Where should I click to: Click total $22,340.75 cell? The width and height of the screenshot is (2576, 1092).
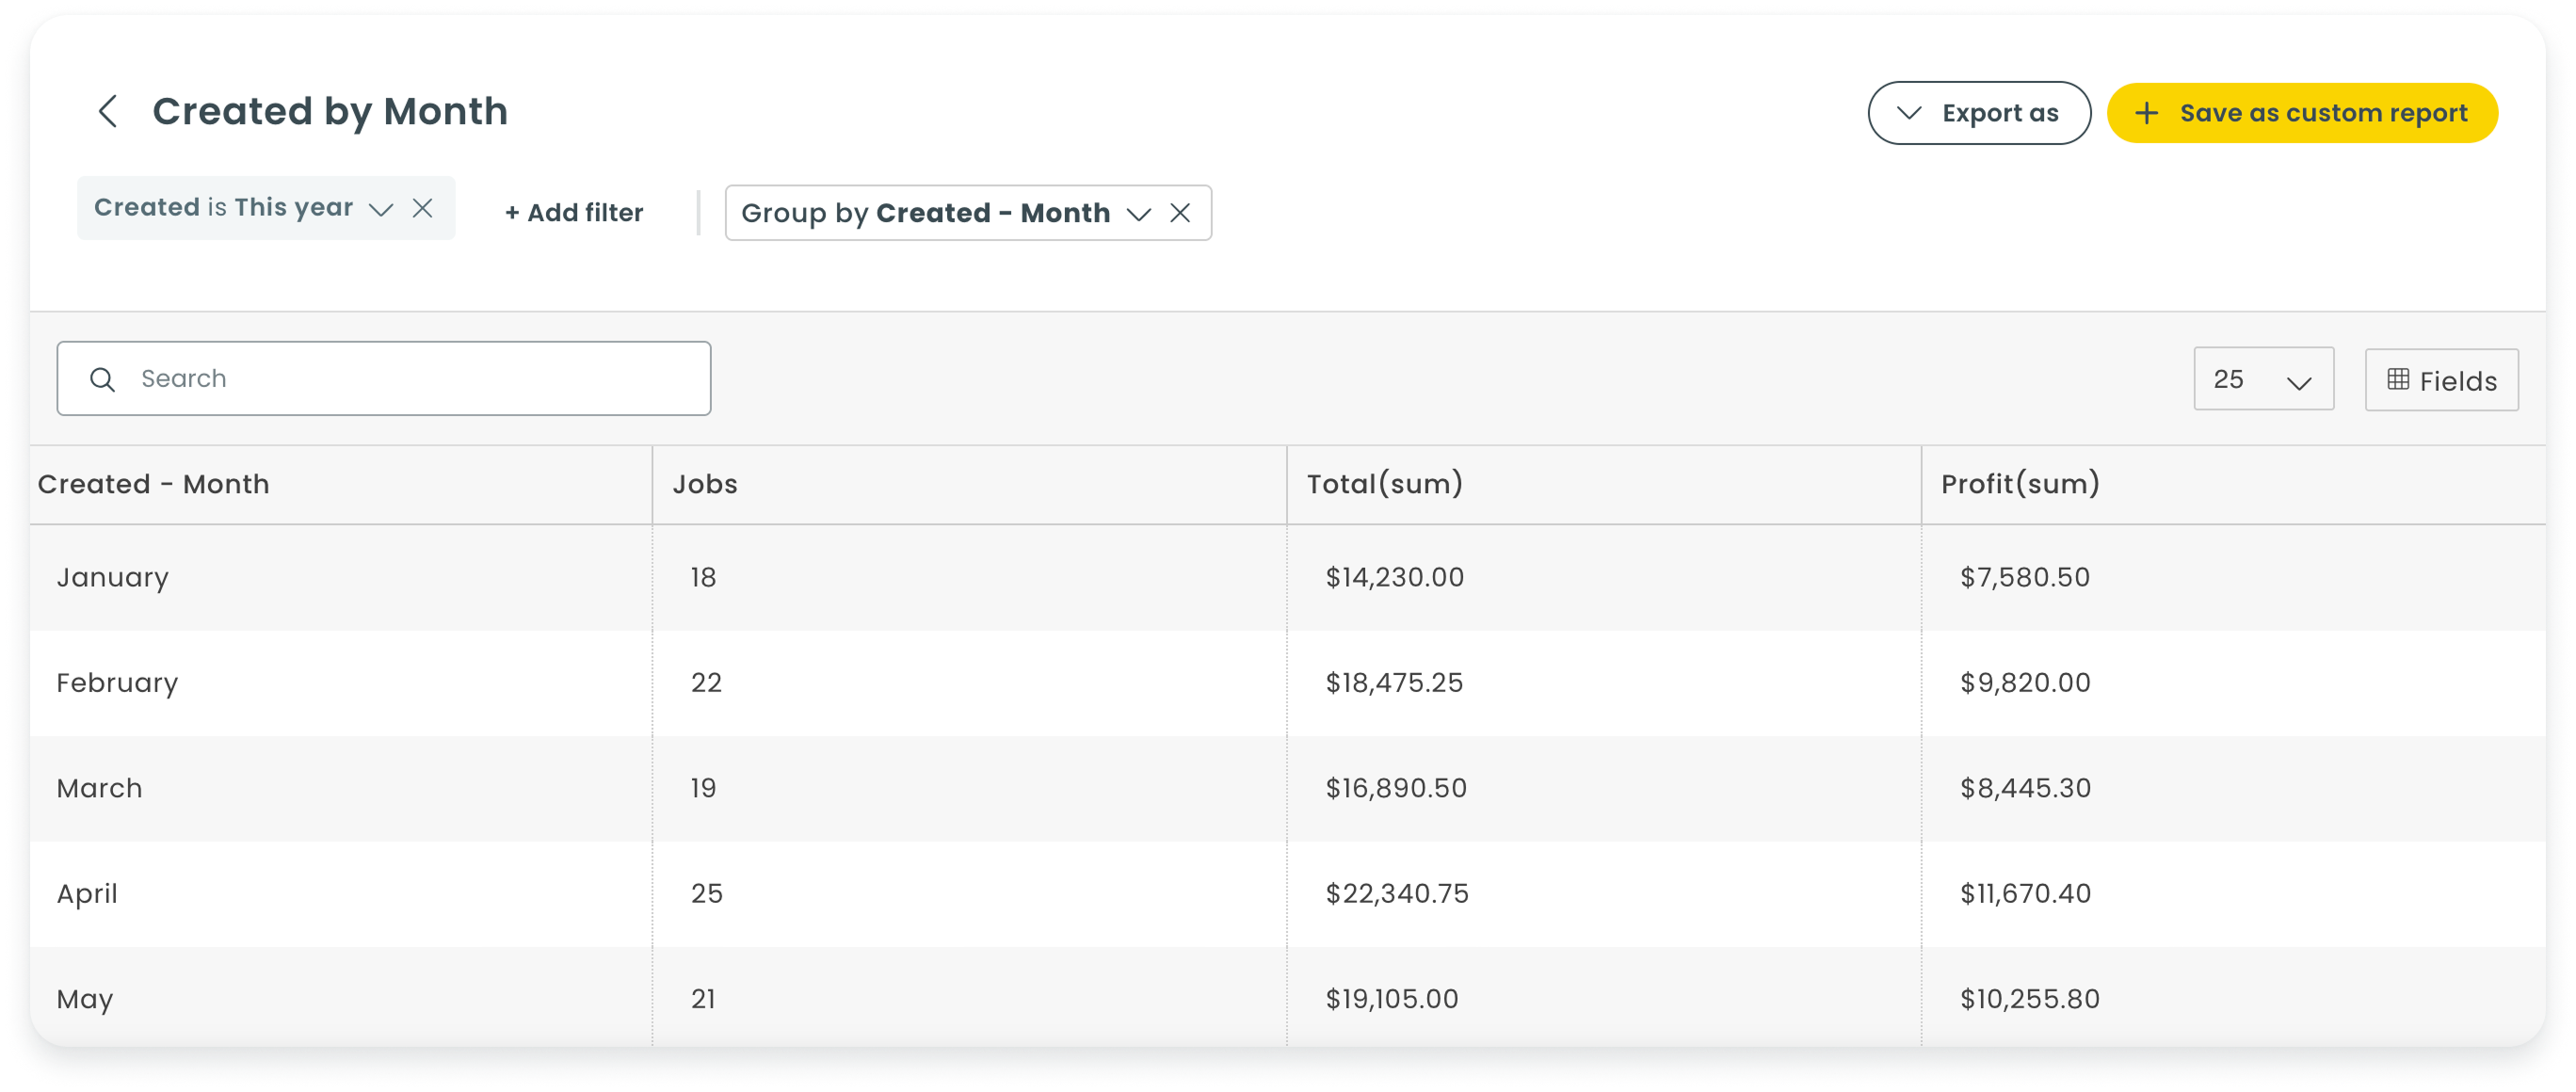click(x=1397, y=893)
